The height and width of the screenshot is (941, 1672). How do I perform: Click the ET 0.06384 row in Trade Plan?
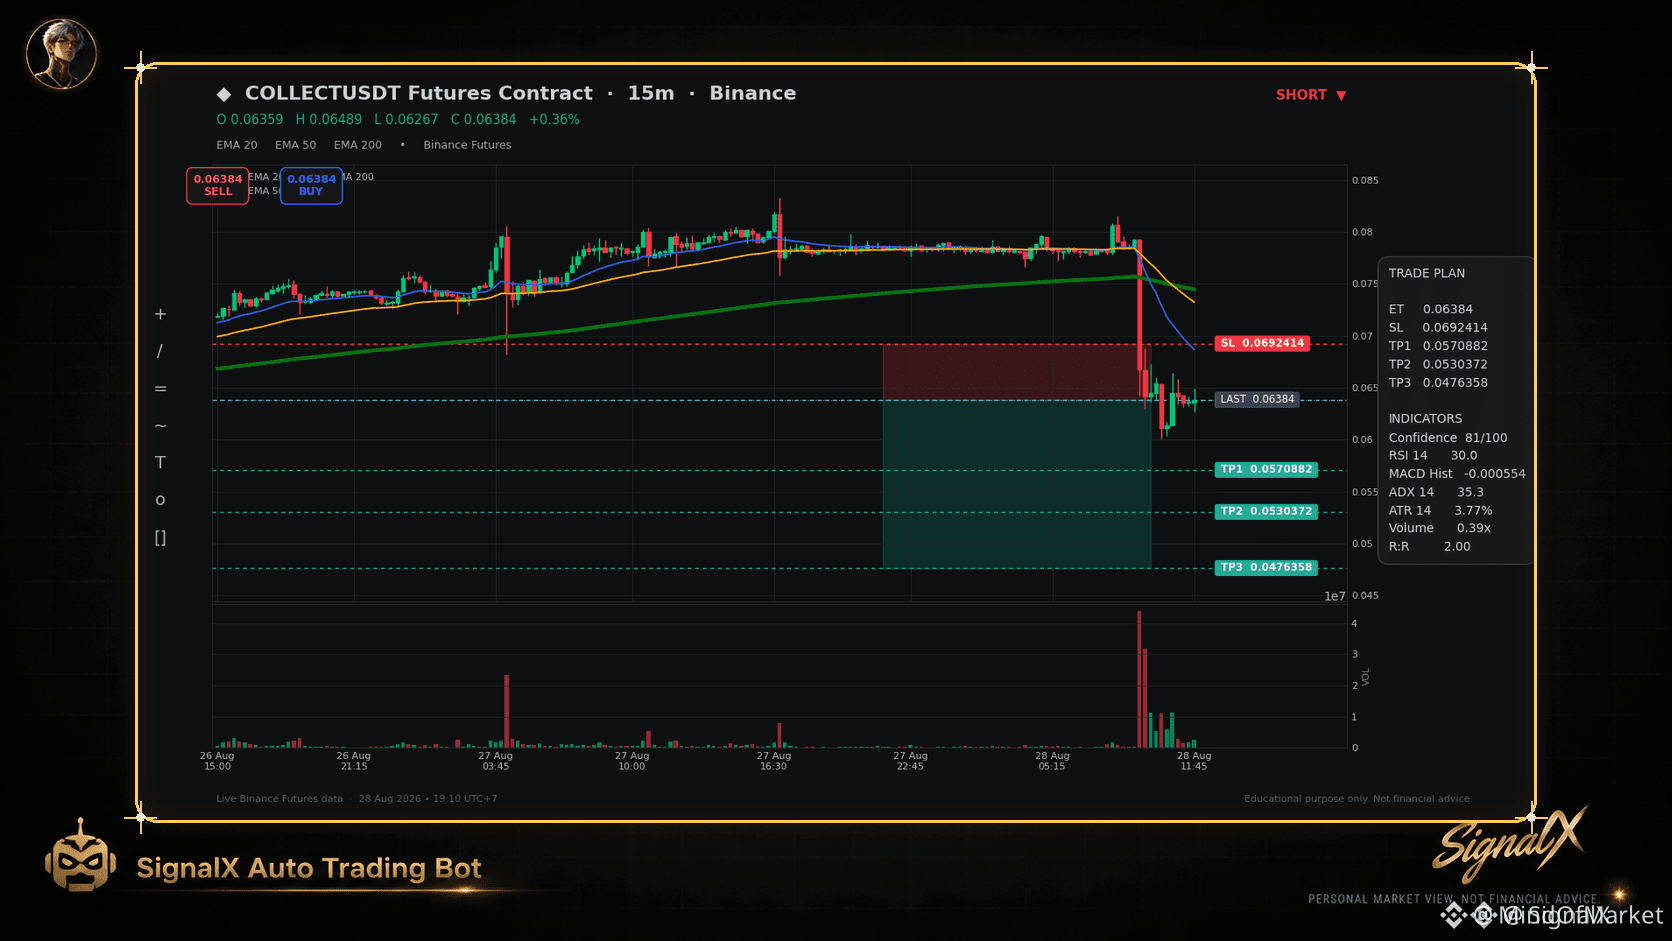coord(1431,309)
